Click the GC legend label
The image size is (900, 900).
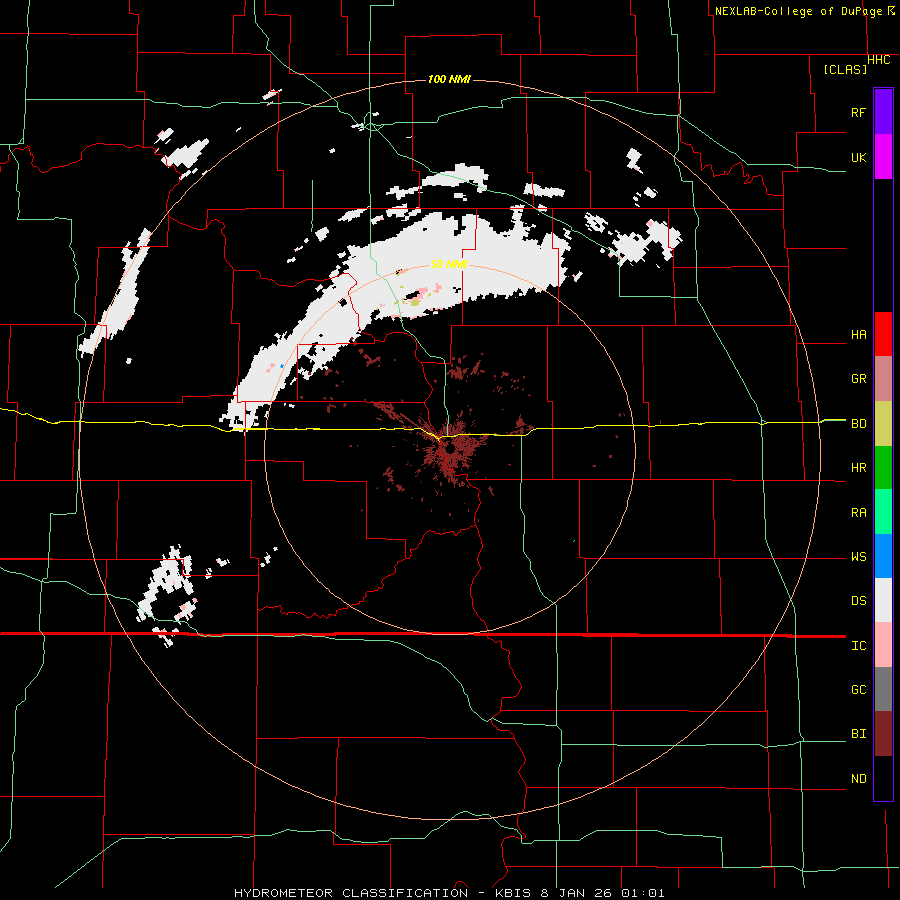[x=858, y=690]
